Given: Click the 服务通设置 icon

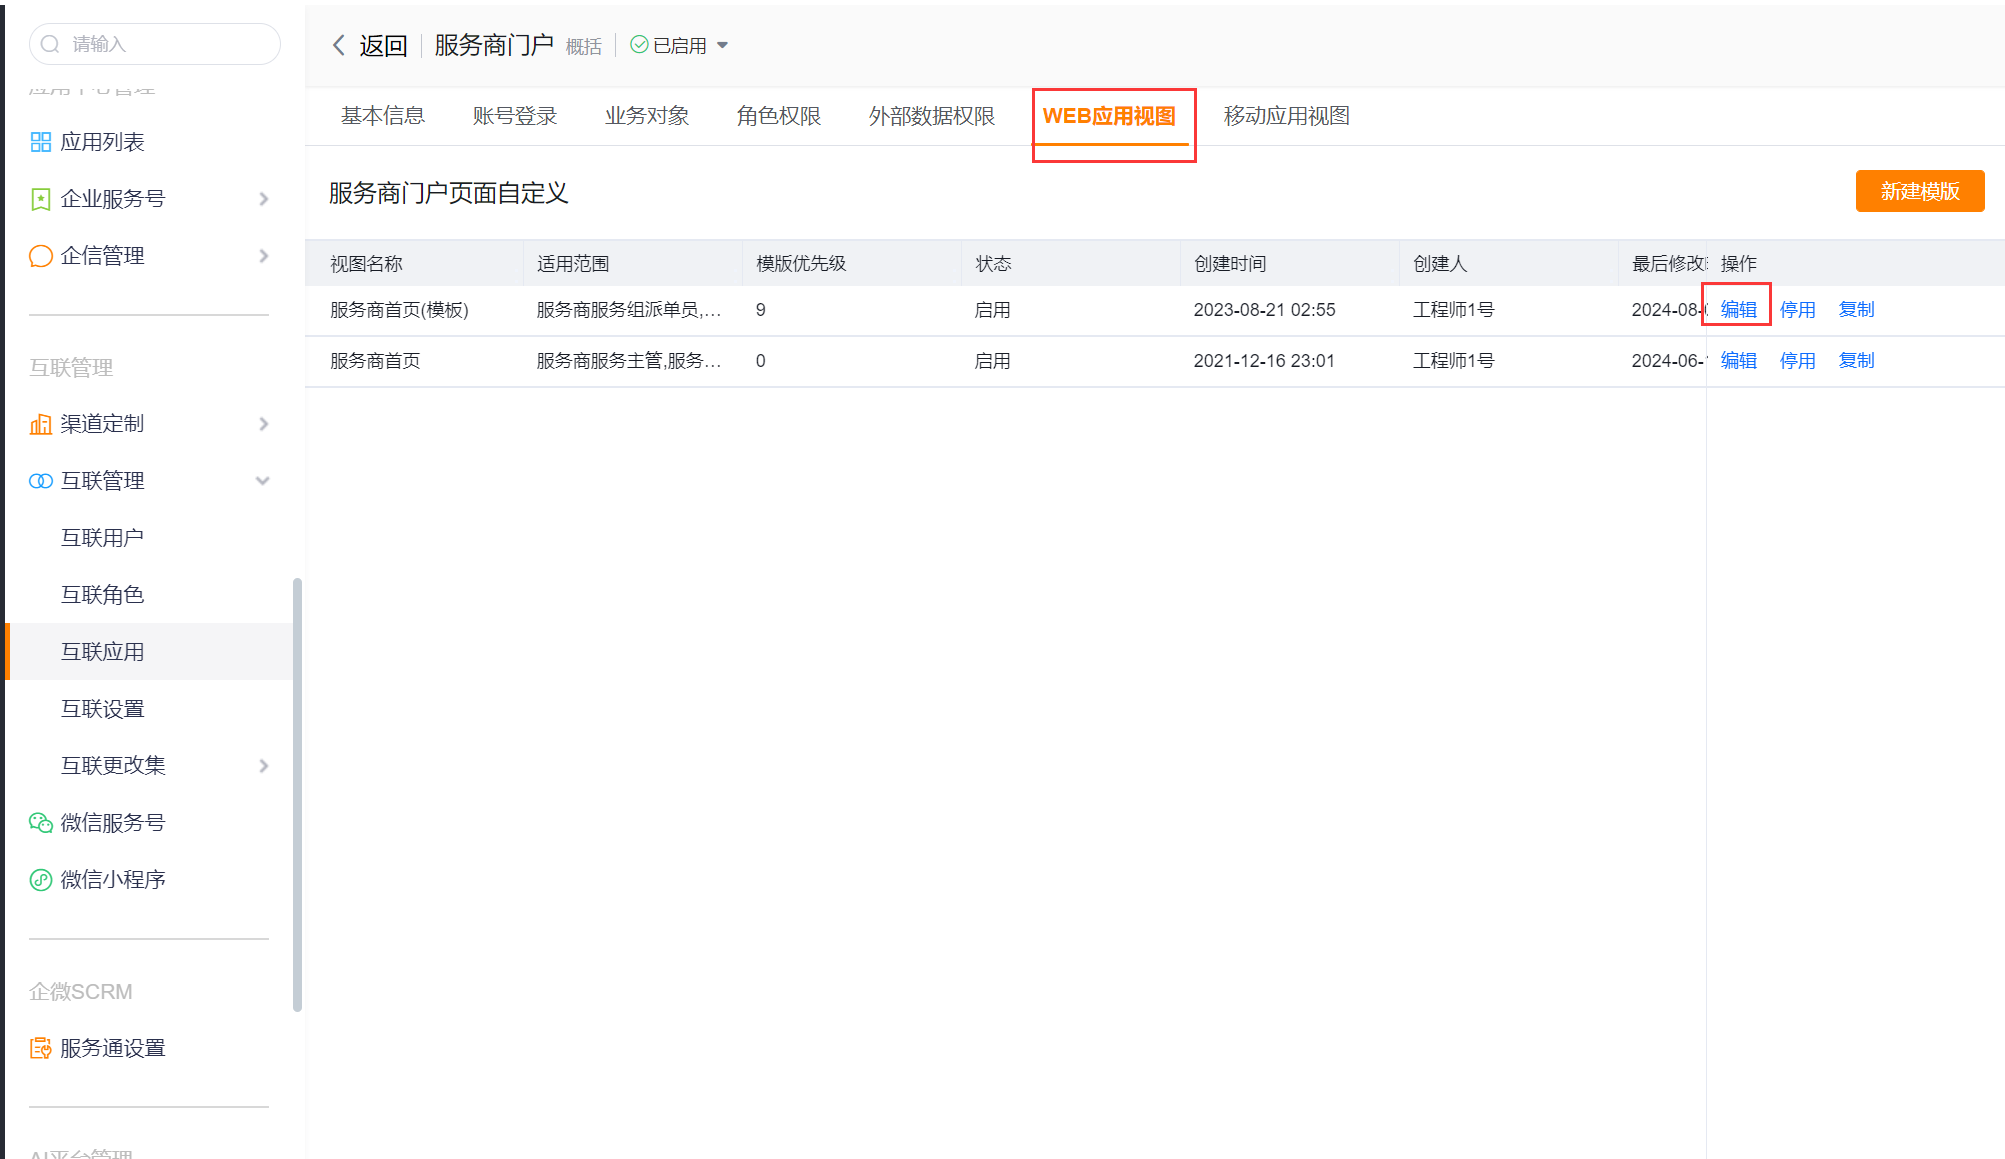Looking at the screenshot, I should 40,1048.
